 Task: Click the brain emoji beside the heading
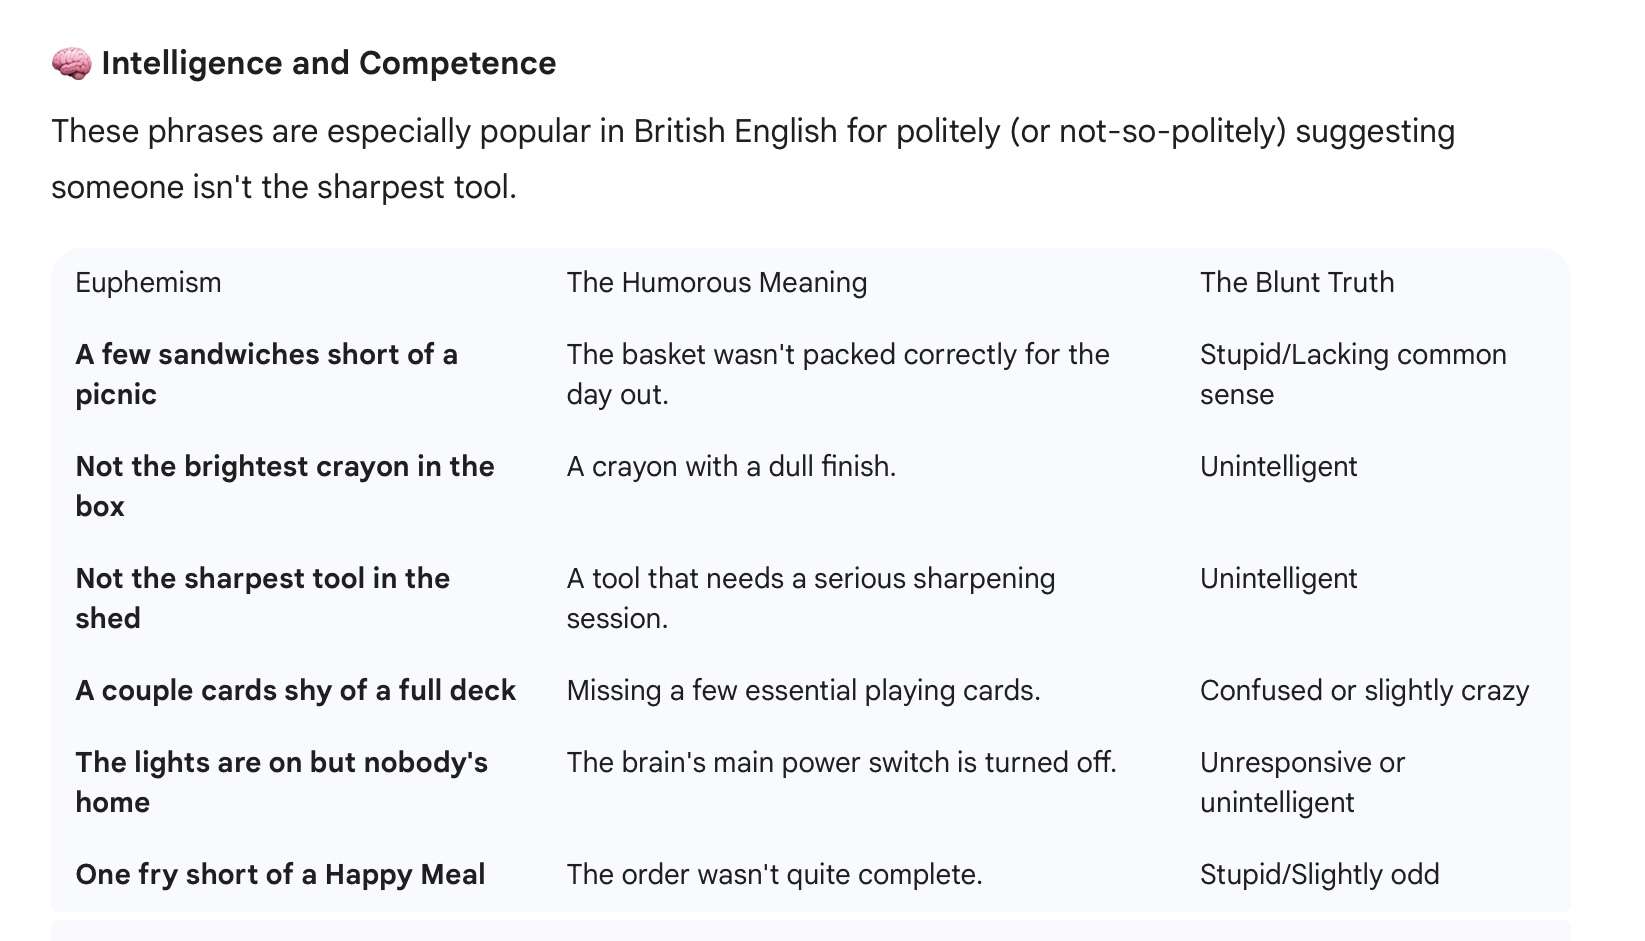71,64
